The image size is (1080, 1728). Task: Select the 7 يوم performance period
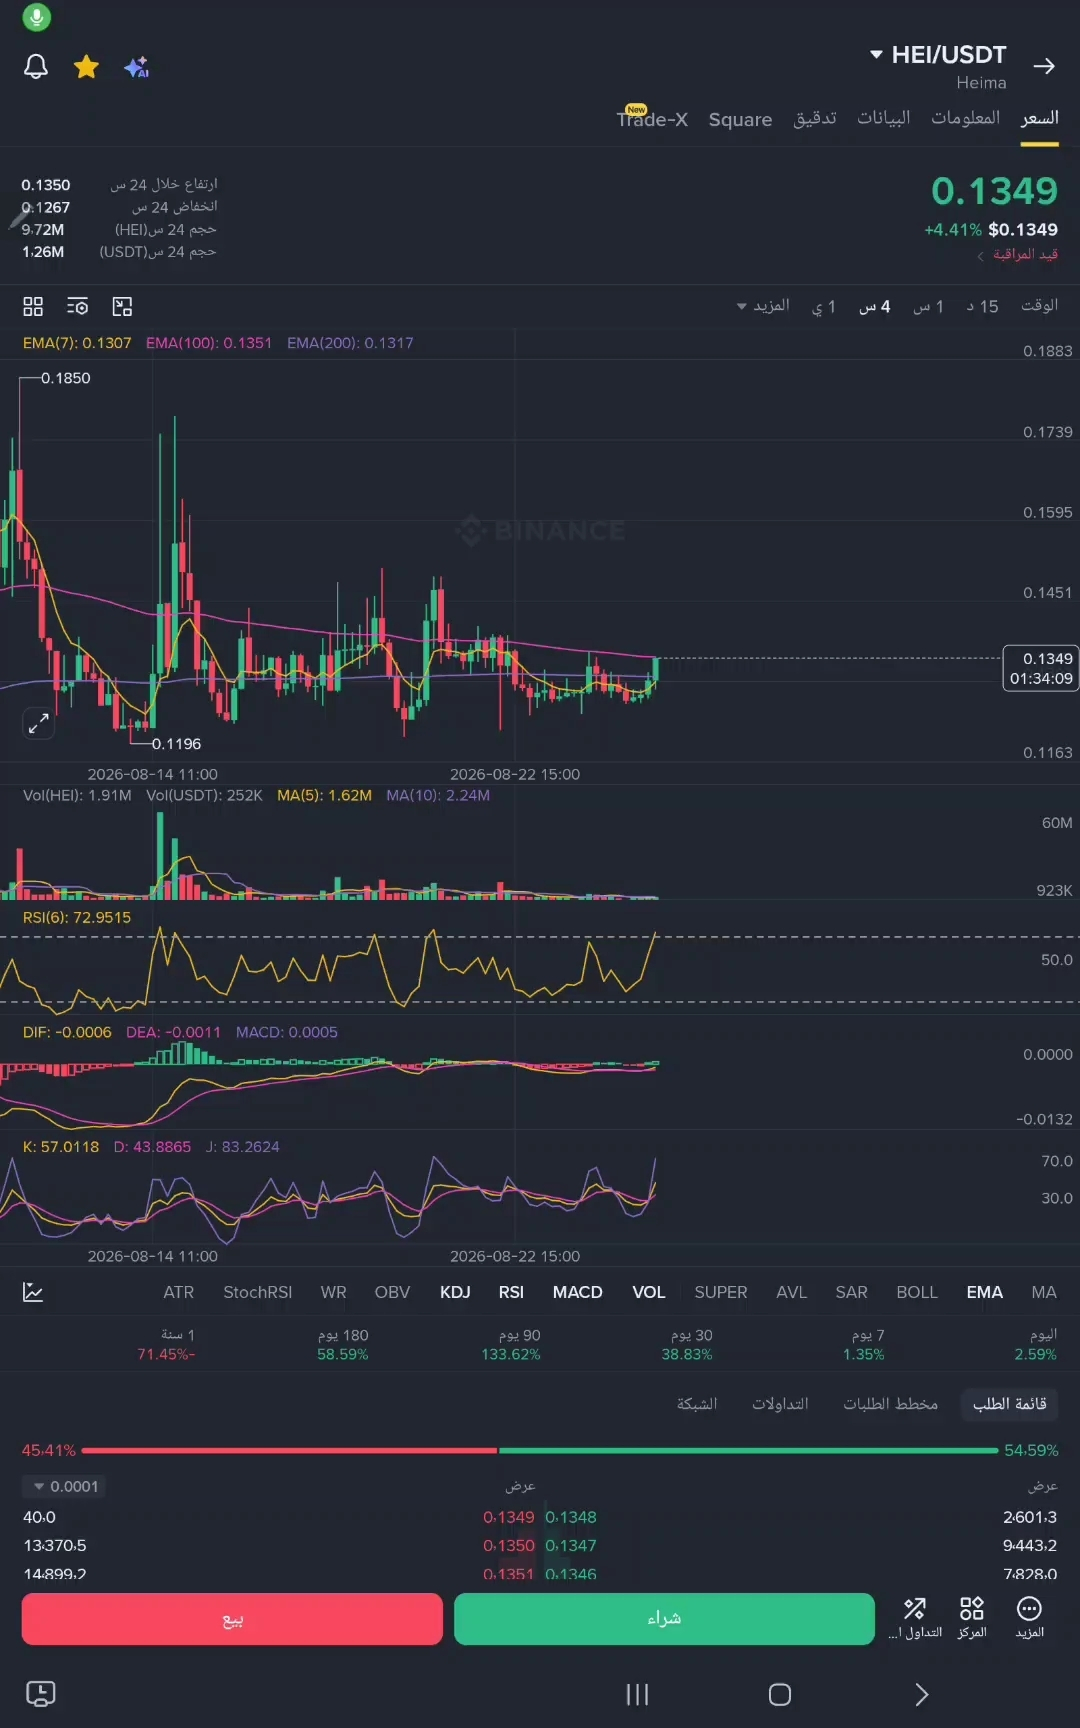(864, 1344)
